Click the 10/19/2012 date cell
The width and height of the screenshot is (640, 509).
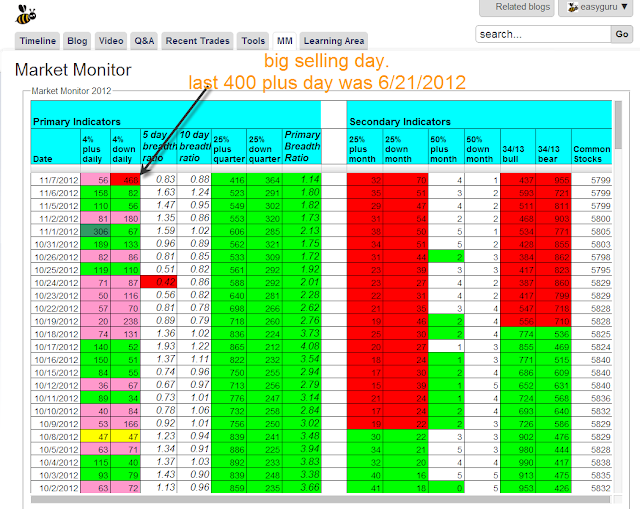pyautogui.click(x=56, y=321)
